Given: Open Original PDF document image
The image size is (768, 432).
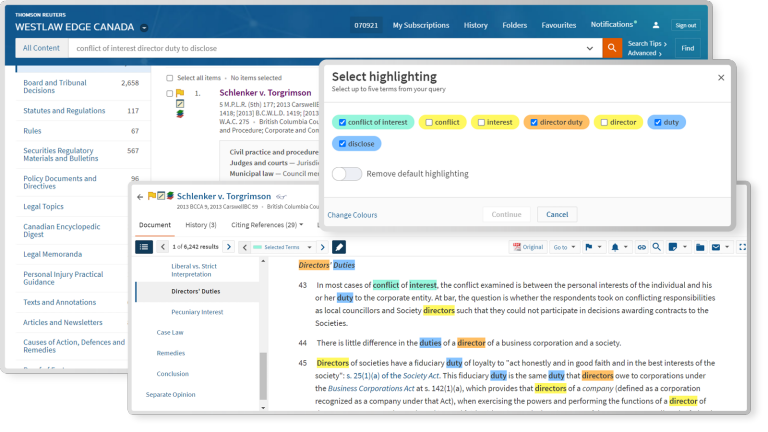Looking at the screenshot, I should pyautogui.click(x=528, y=247).
